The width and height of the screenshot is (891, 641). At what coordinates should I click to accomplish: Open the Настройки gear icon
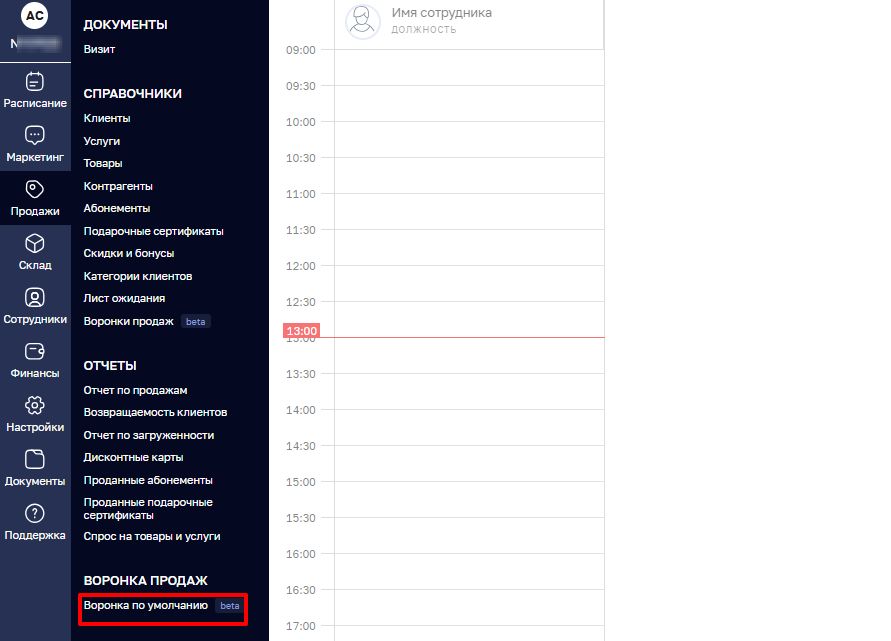click(35, 405)
